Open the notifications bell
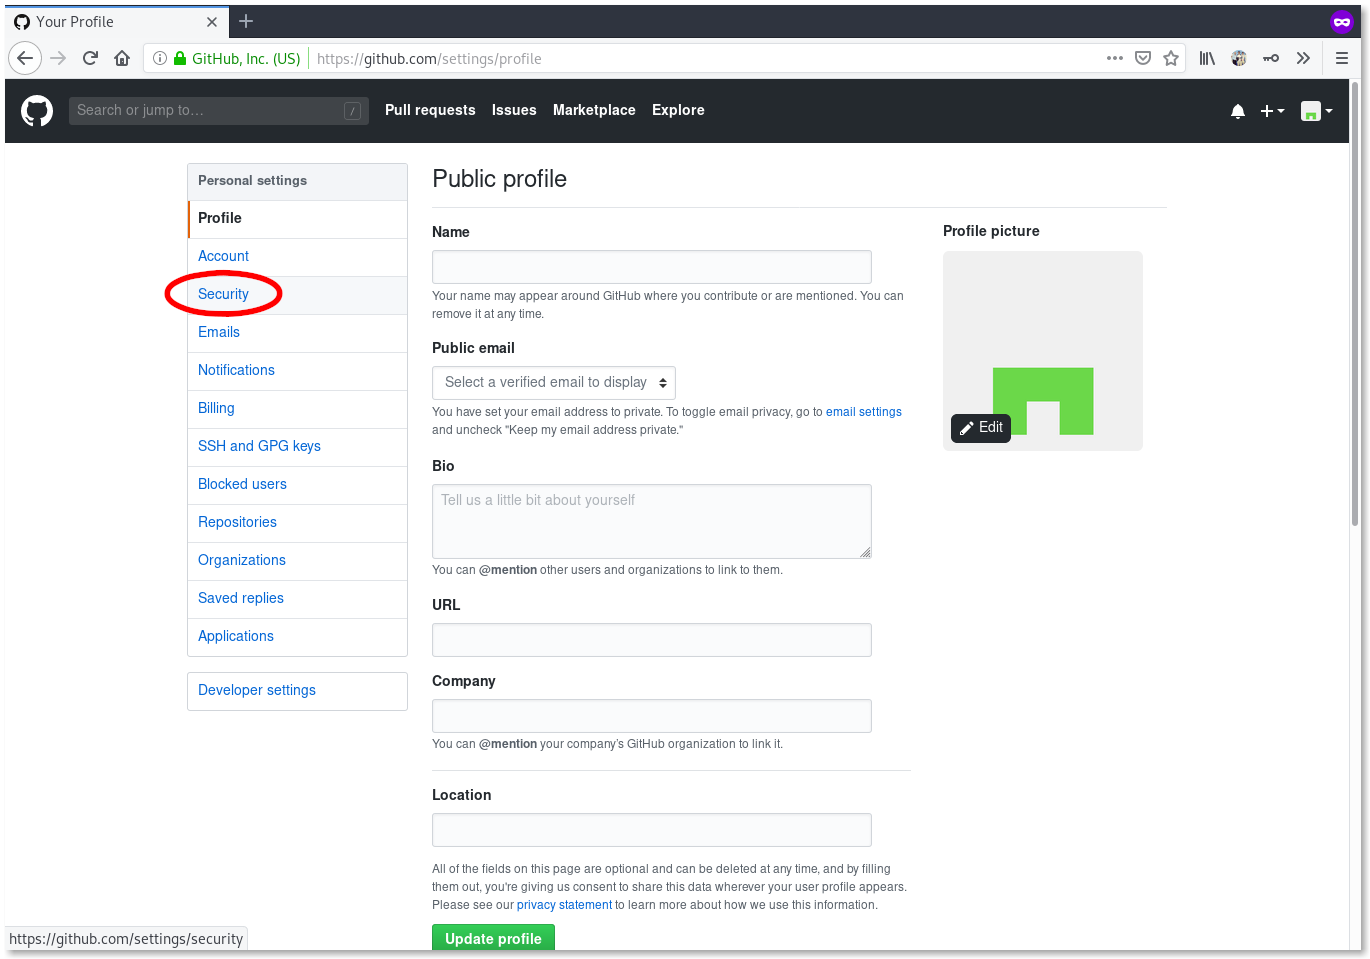1370x959 pixels. 1238,111
